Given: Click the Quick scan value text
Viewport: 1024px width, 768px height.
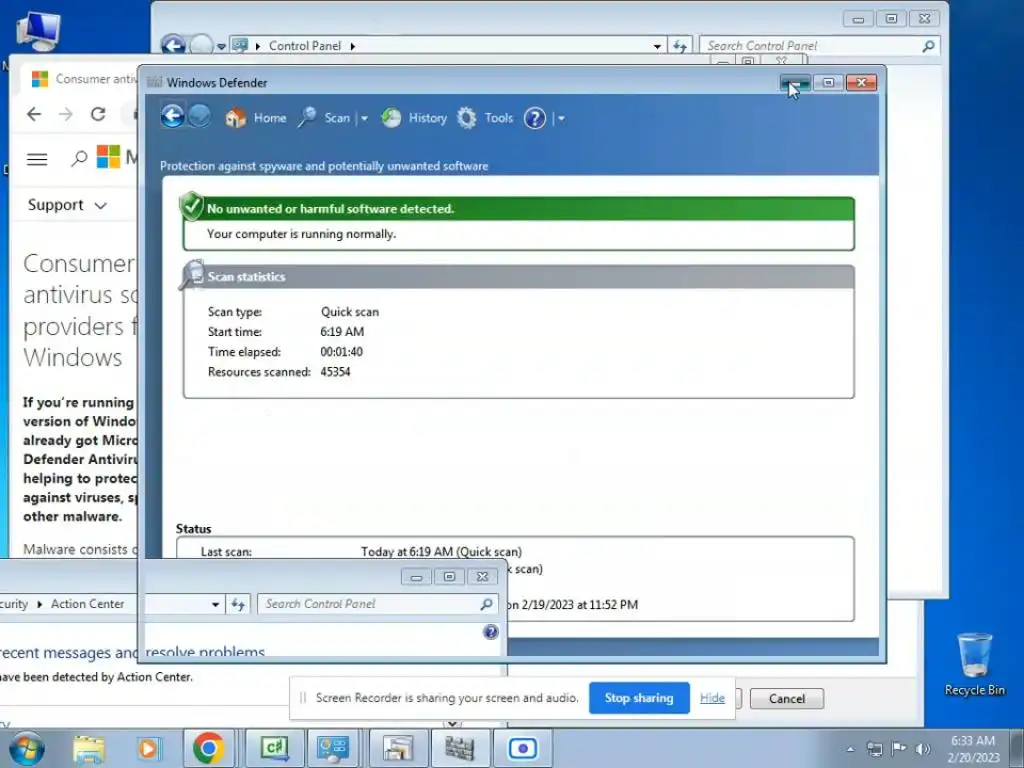Looking at the screenshot, I should (x=349, y=312).
